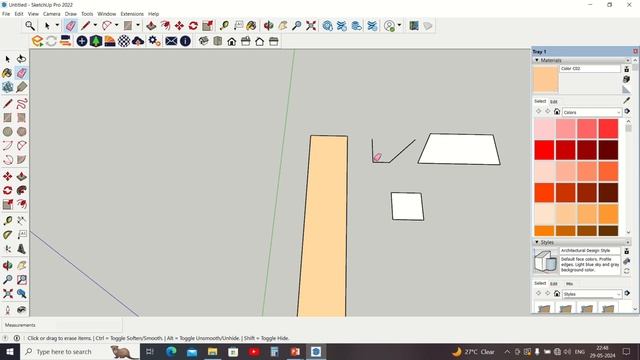Screen dimensions: 640x360
Task: Select the Axes tool in left toolbar
Action: tap(7, 249)
